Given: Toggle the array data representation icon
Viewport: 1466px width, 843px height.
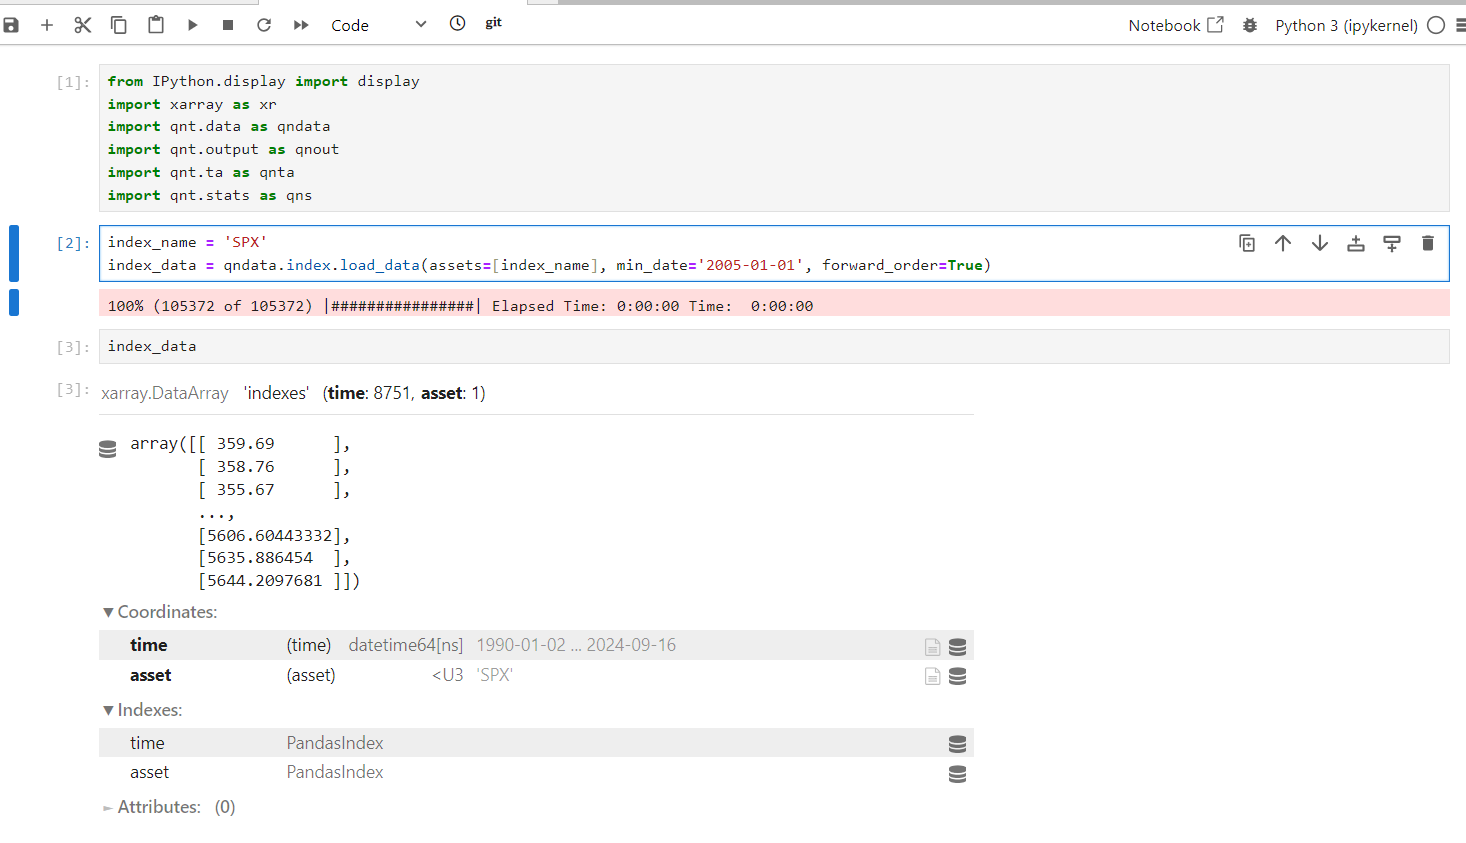Looking at the screenshot, I should coord(108,449).
